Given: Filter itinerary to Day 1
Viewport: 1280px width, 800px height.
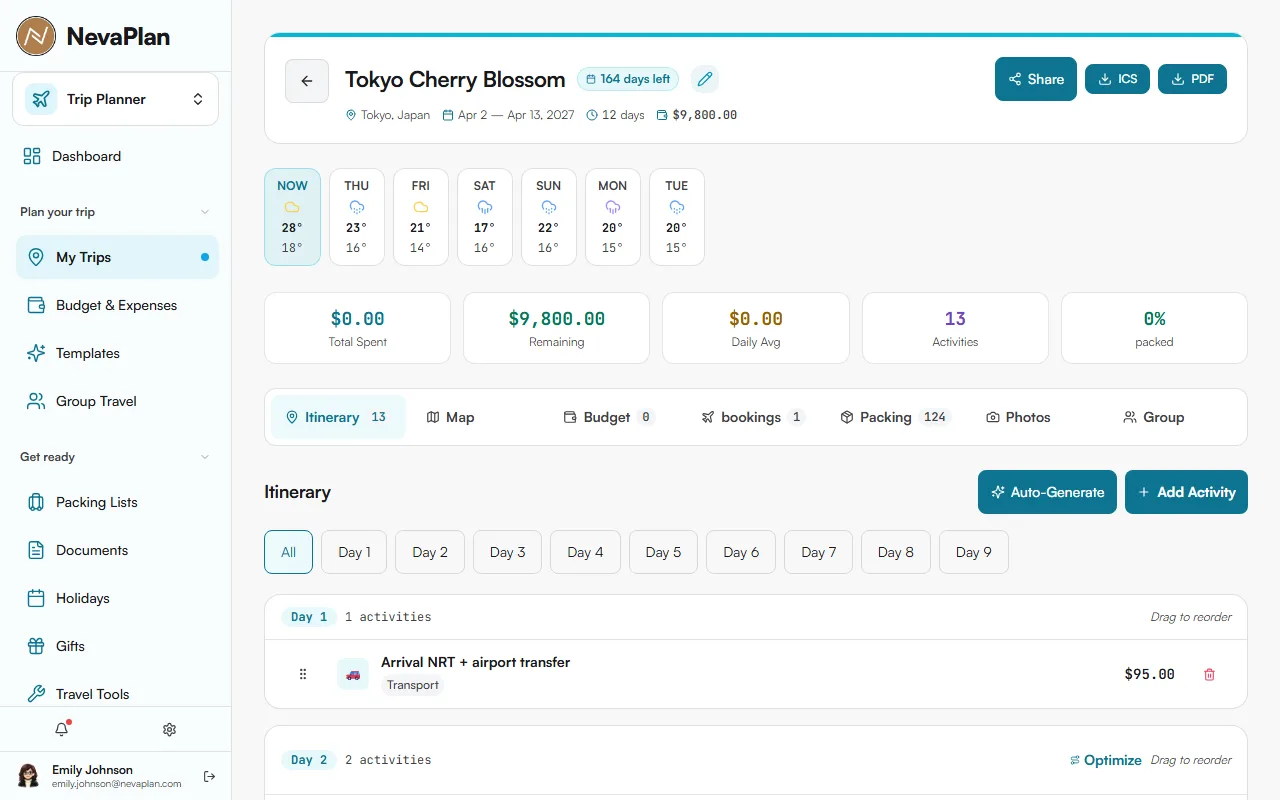Looking at the screenshot, I should [354, 552].
